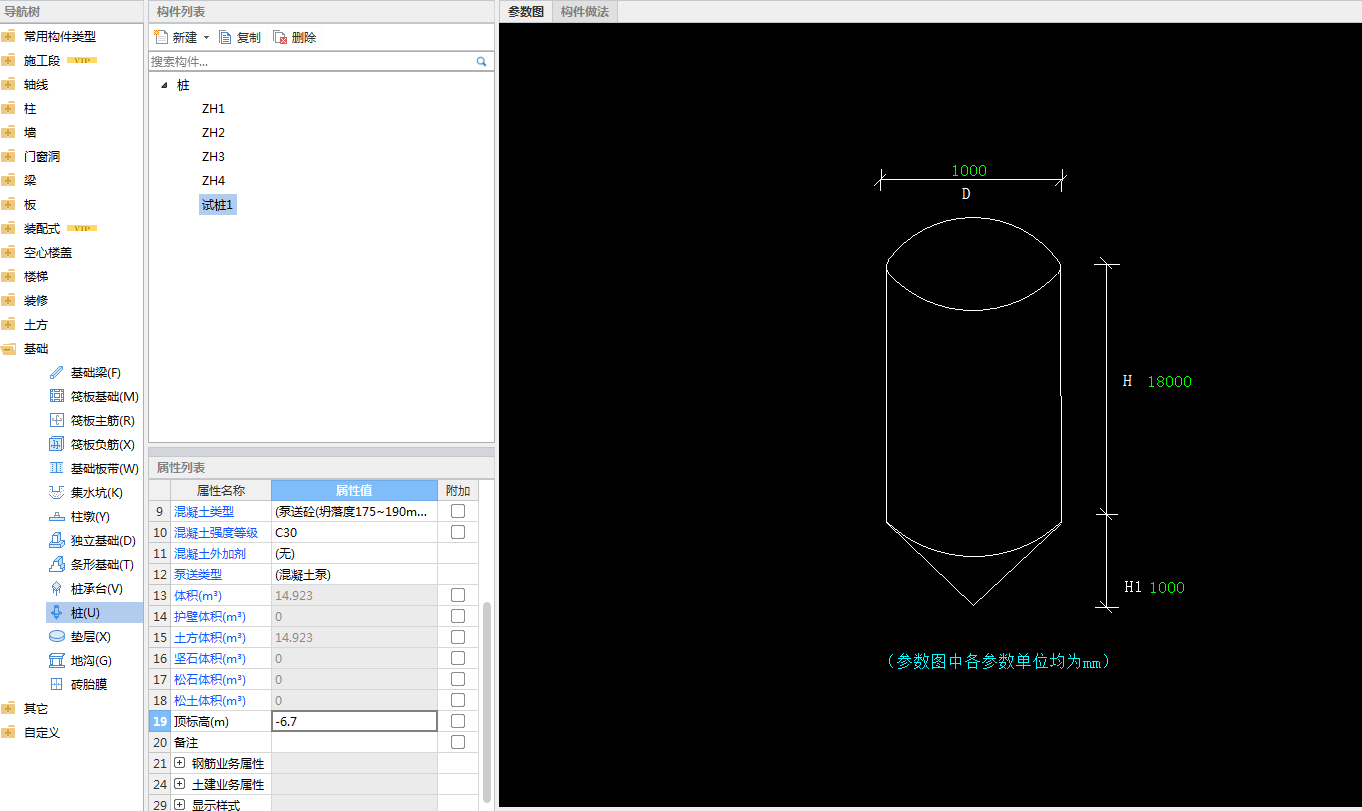Screen dimensions: 1362x811
Task: Select the 桩(U) pile icon
Action: pyautogui.click(x=57, y=612)
